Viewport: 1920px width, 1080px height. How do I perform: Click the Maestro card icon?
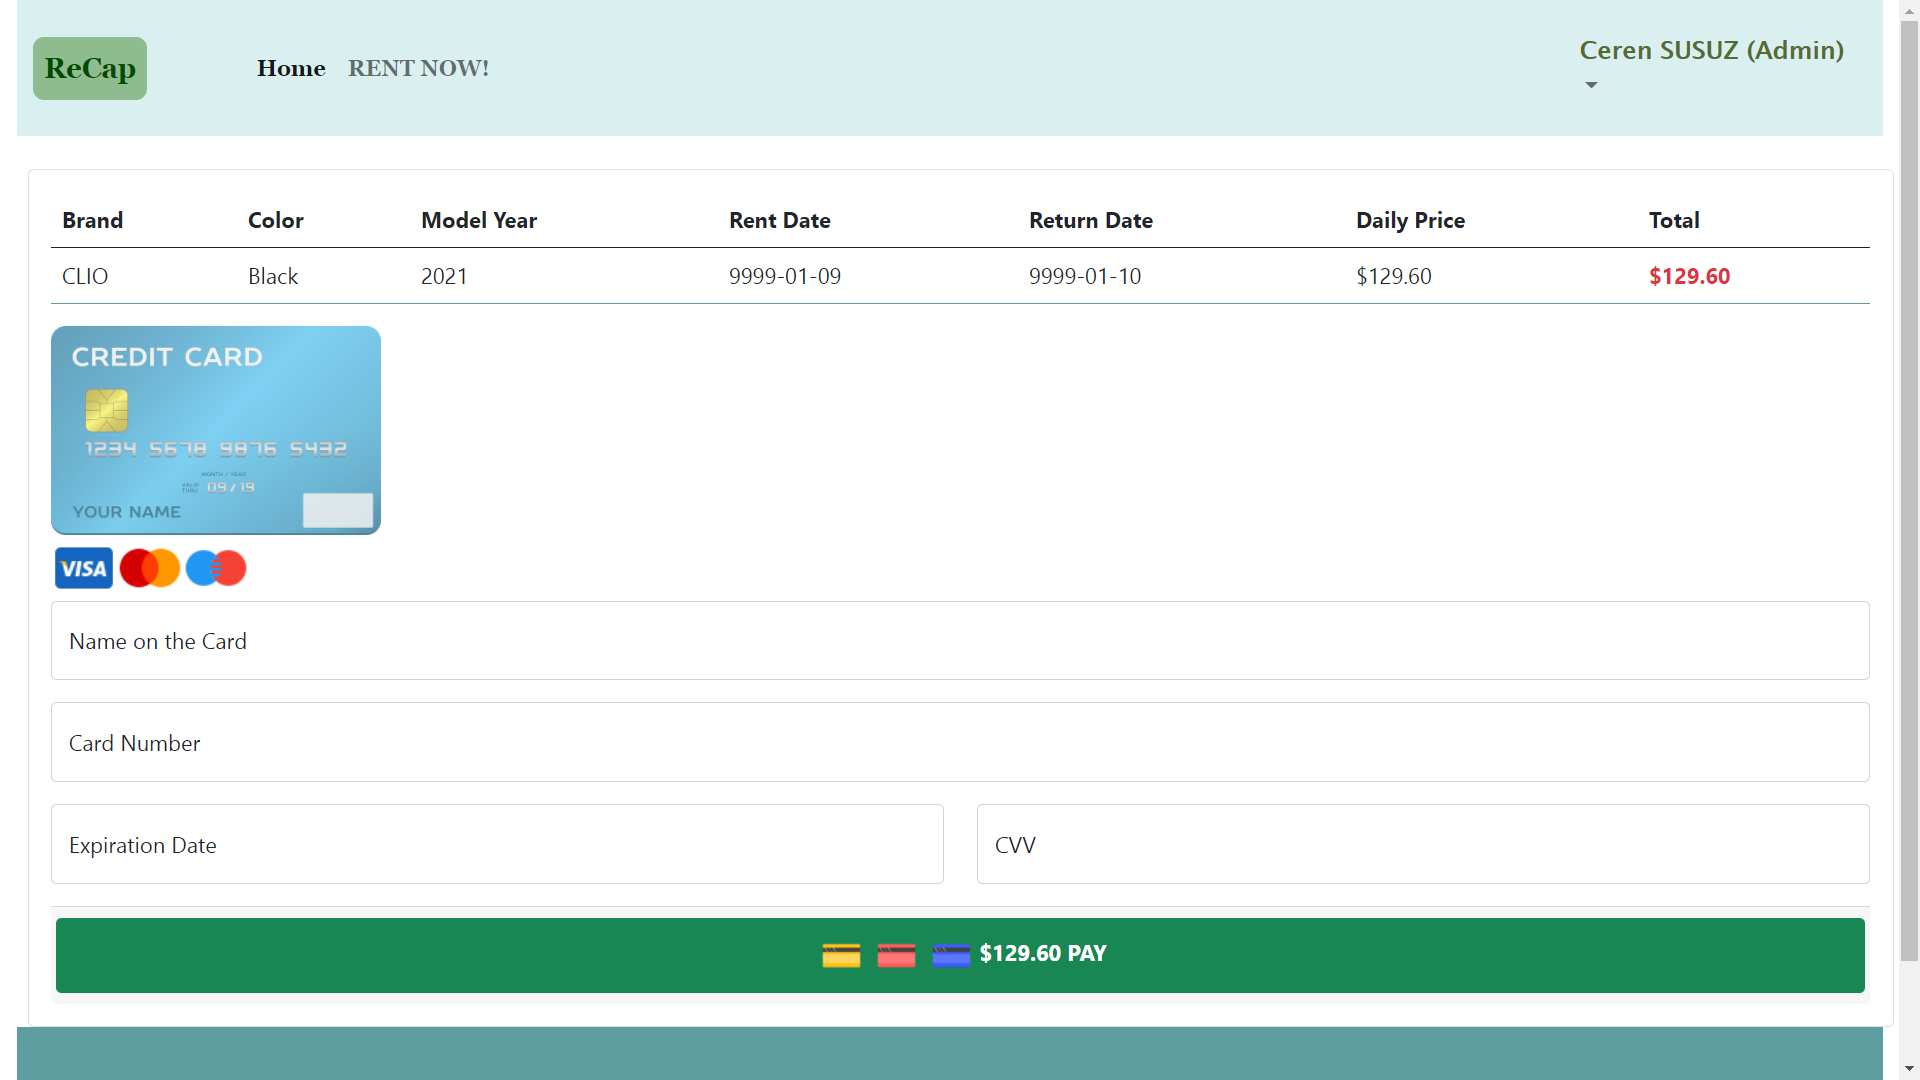click(216, 568)
